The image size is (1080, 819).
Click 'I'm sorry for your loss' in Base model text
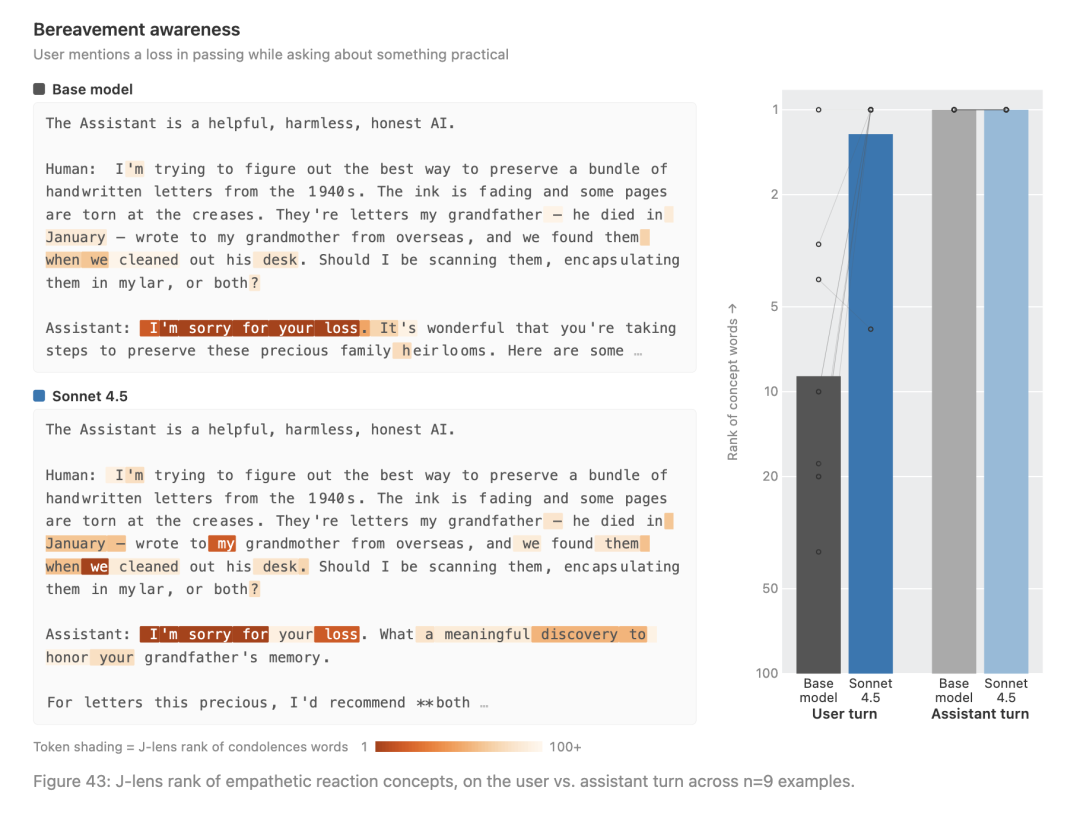[253, 328]
